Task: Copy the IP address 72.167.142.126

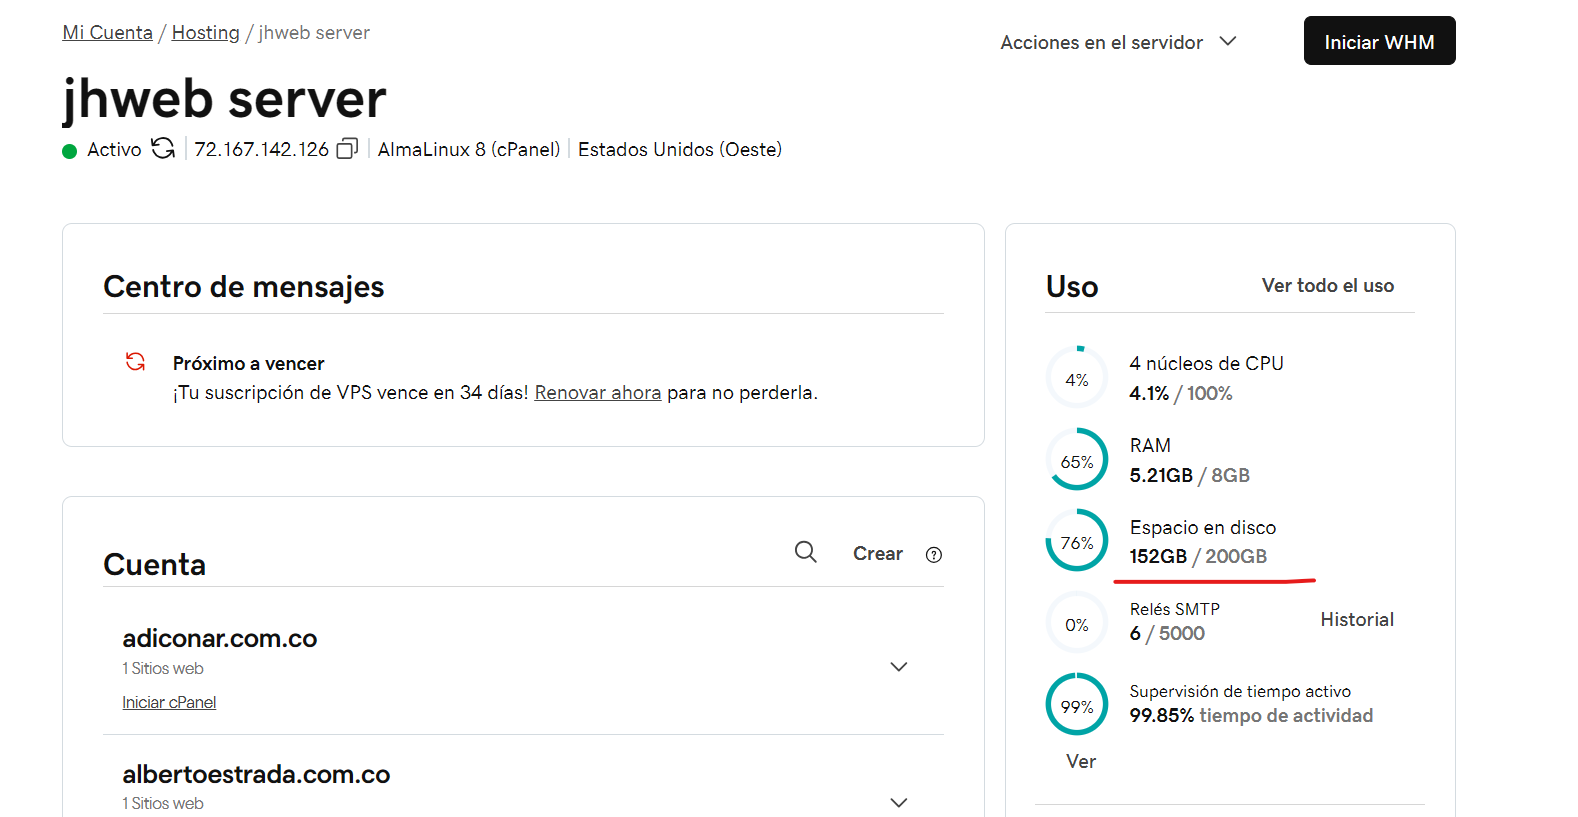Action: [x=347, y=149]
